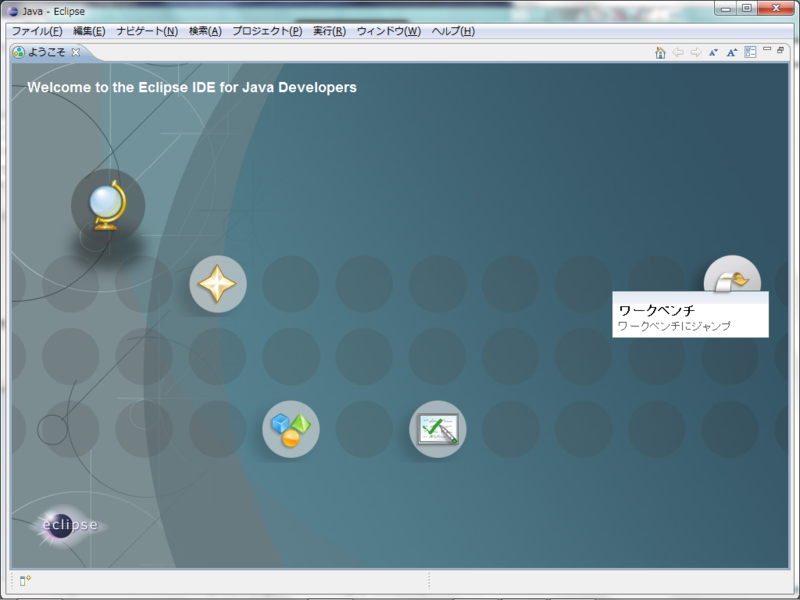The image size is (800, 600).
Task: Open the ファイル(F) menu
Action: 37,31
